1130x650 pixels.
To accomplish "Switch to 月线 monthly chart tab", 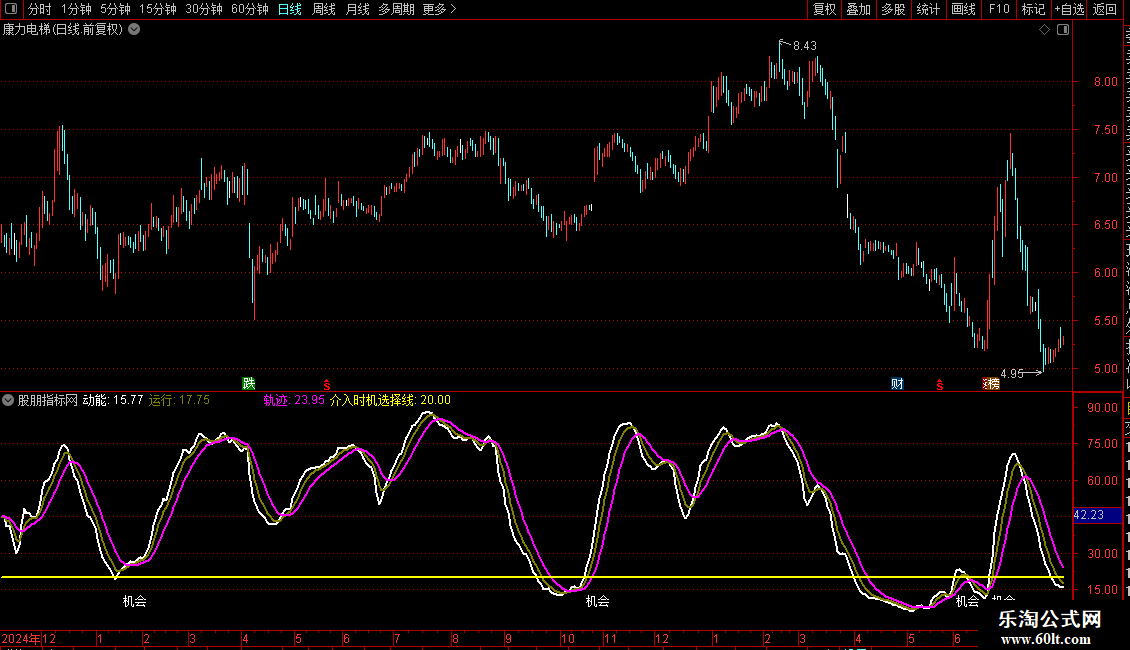I will tap(357, 9).
